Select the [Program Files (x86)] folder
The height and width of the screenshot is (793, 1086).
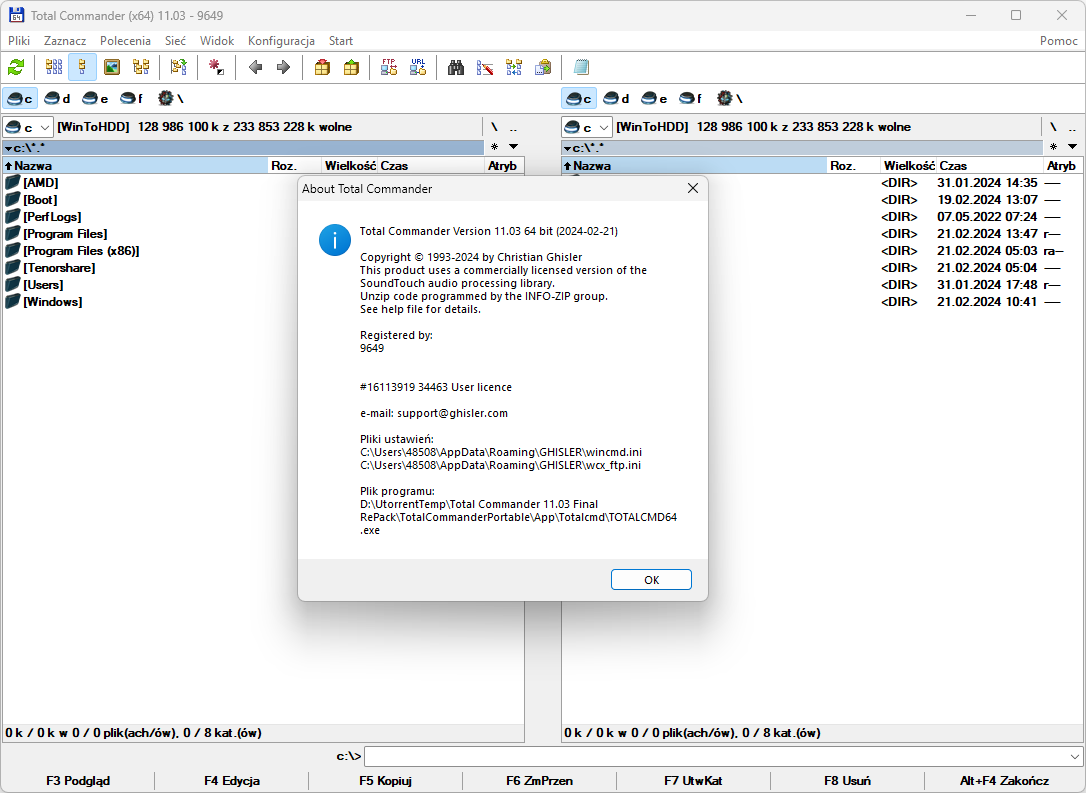tap(81, 251)
